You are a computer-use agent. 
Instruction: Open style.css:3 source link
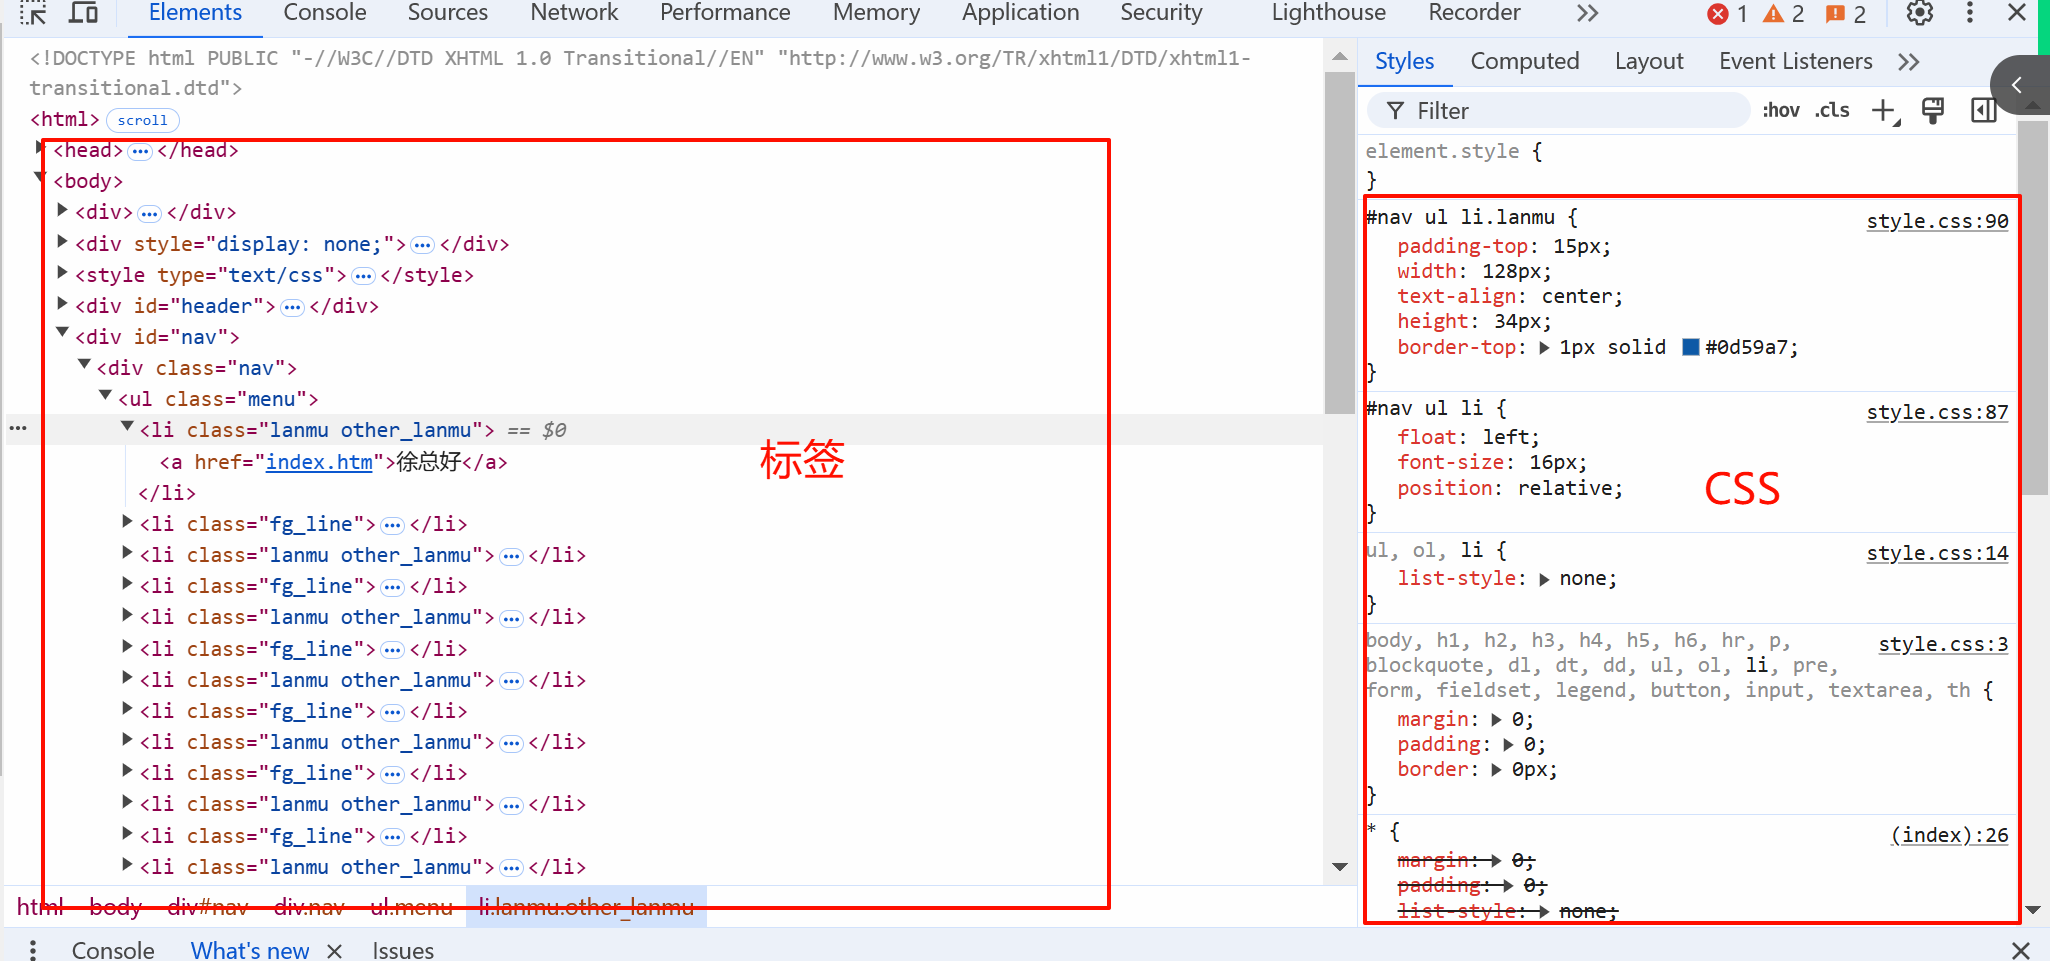pyautogui.click(x=1943, y=644)
